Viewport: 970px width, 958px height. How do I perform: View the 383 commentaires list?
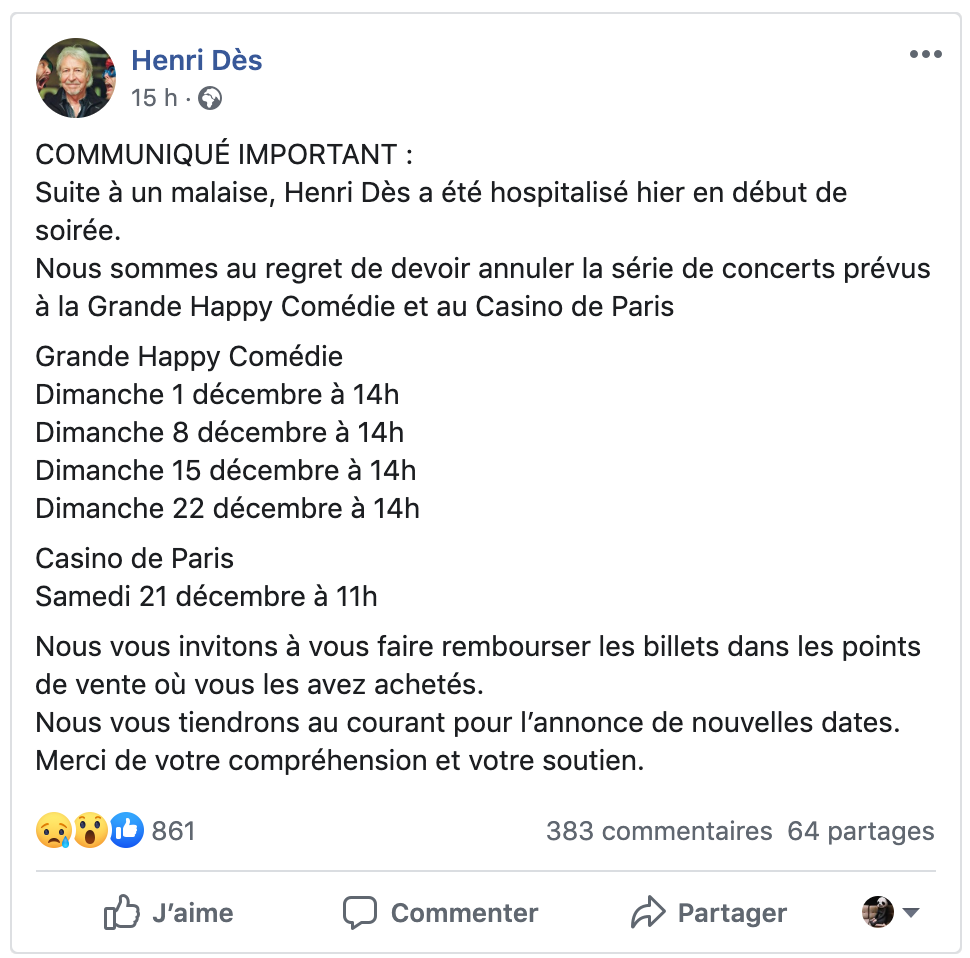(x=659, y=831)
